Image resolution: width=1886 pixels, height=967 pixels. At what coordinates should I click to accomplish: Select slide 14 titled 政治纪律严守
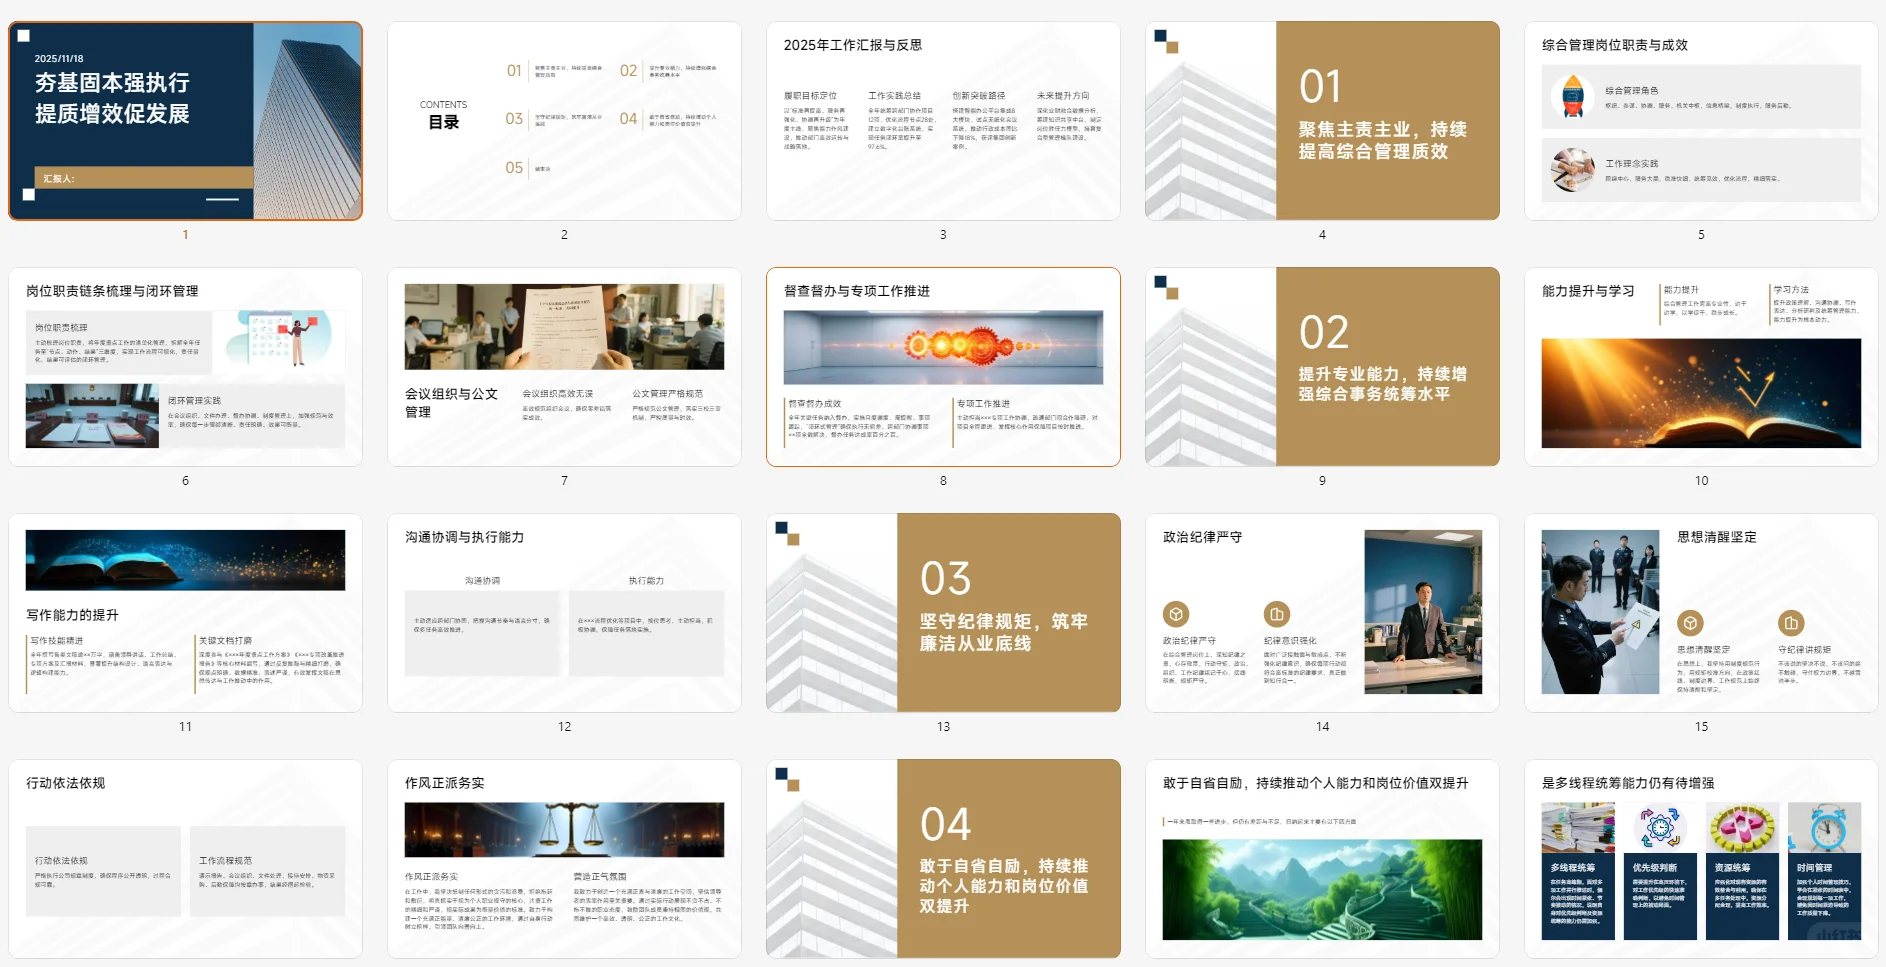point(1322,613)
